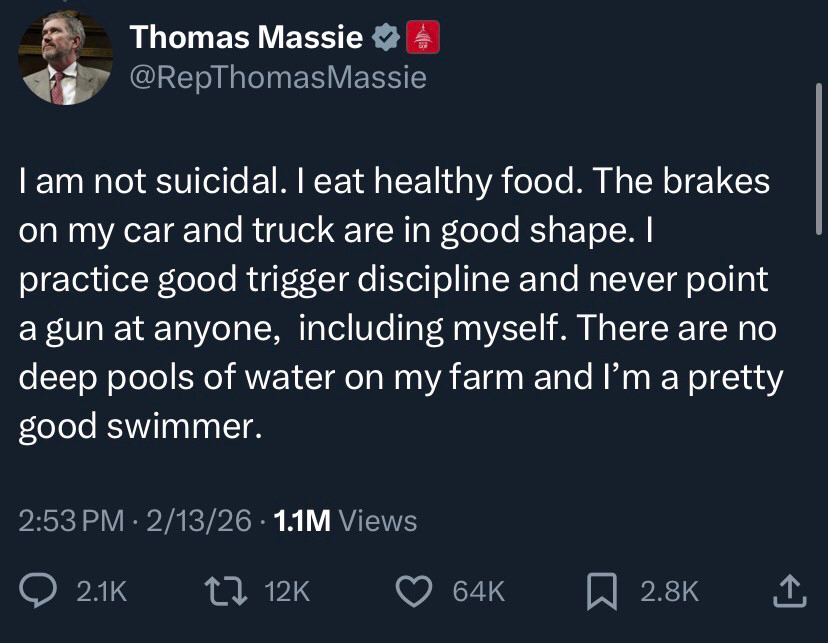Click the Thomas Massie display name
The width and height of the screenshot is (828, 643).
247,39
